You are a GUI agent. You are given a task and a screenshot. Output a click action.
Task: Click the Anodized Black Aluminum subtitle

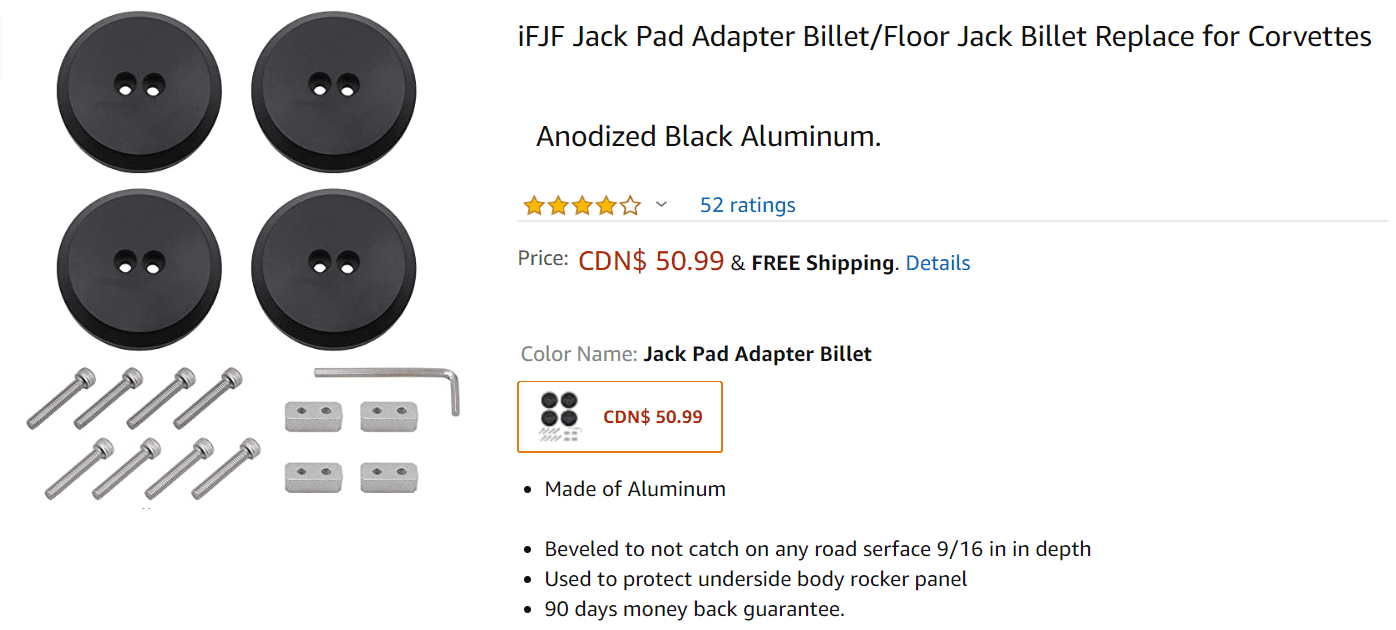coord(708,137)
